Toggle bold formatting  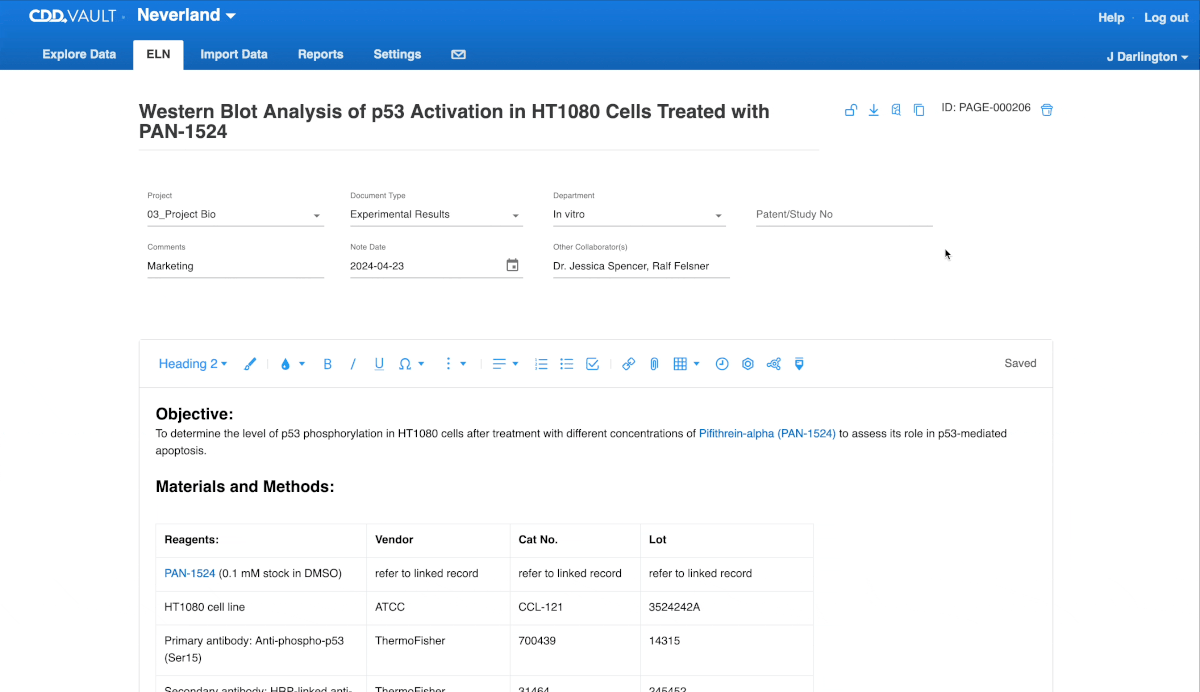click(x=327, y=364)
